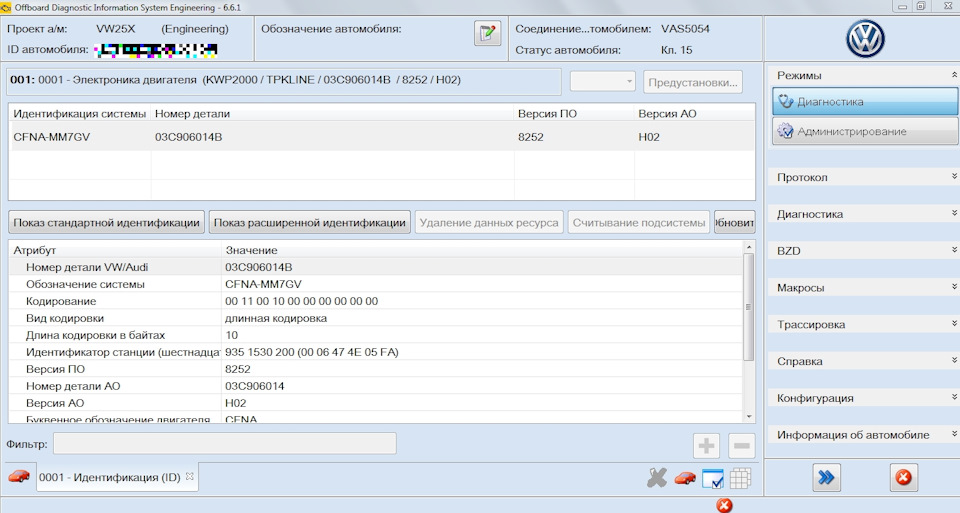Click the Значение column header

[482, 250]
